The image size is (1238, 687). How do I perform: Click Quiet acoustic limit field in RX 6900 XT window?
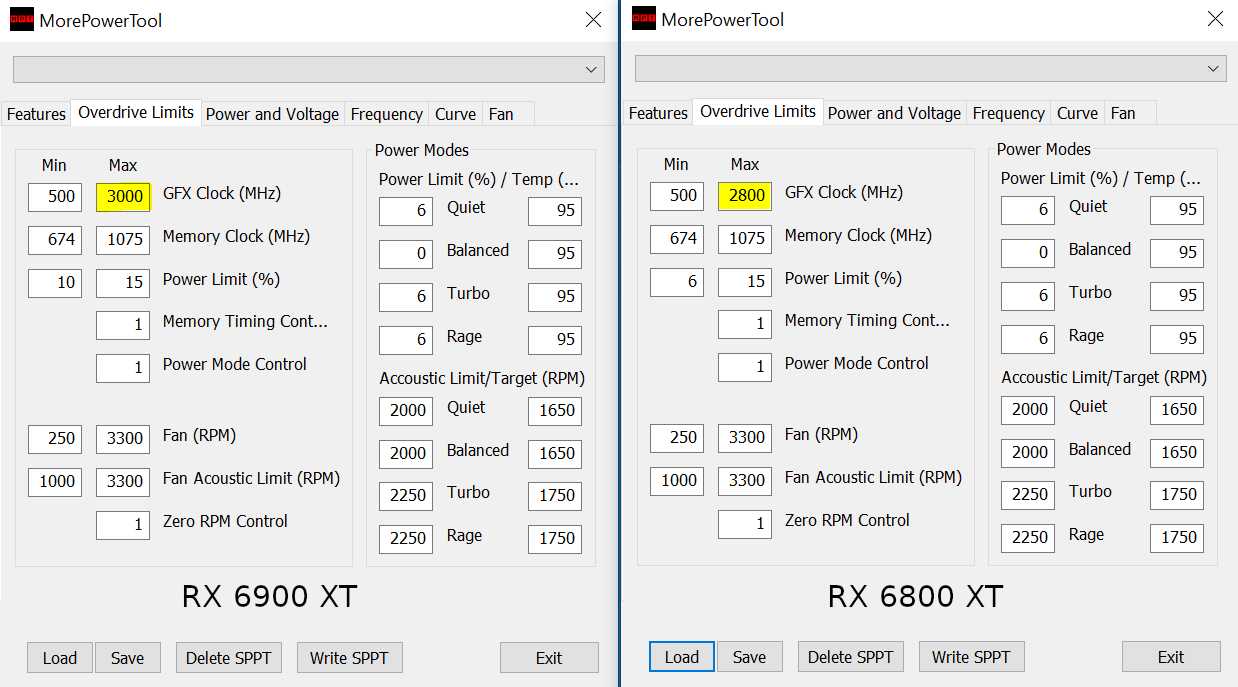click(406, 410)
